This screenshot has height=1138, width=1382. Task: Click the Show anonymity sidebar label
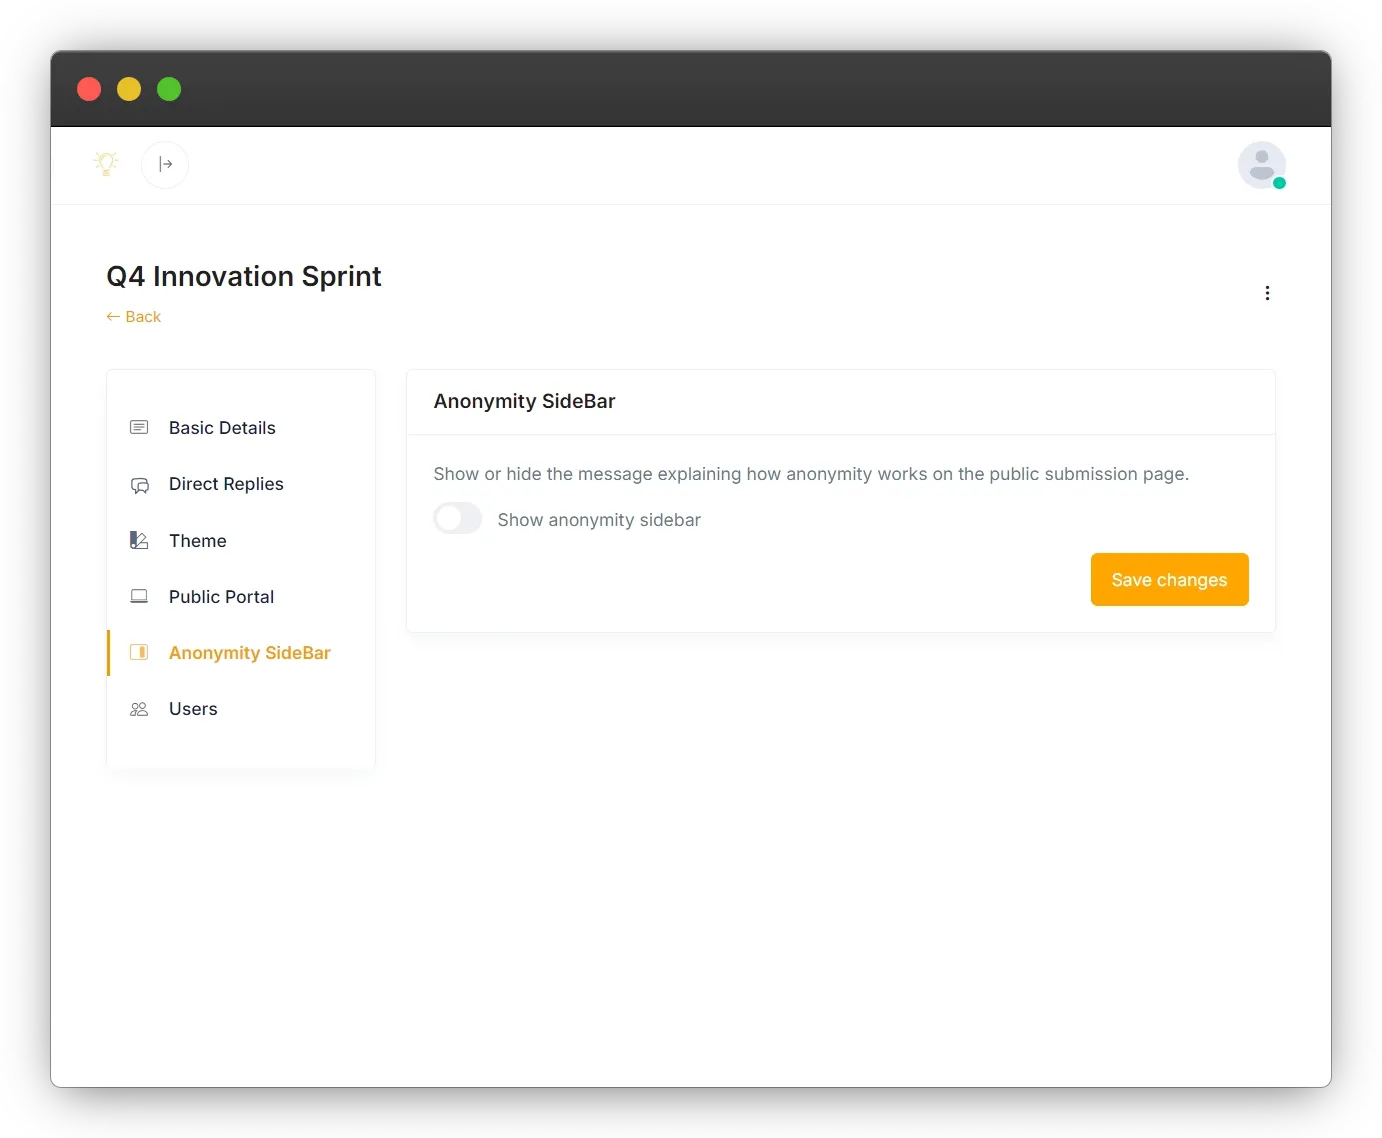(599, 520)
